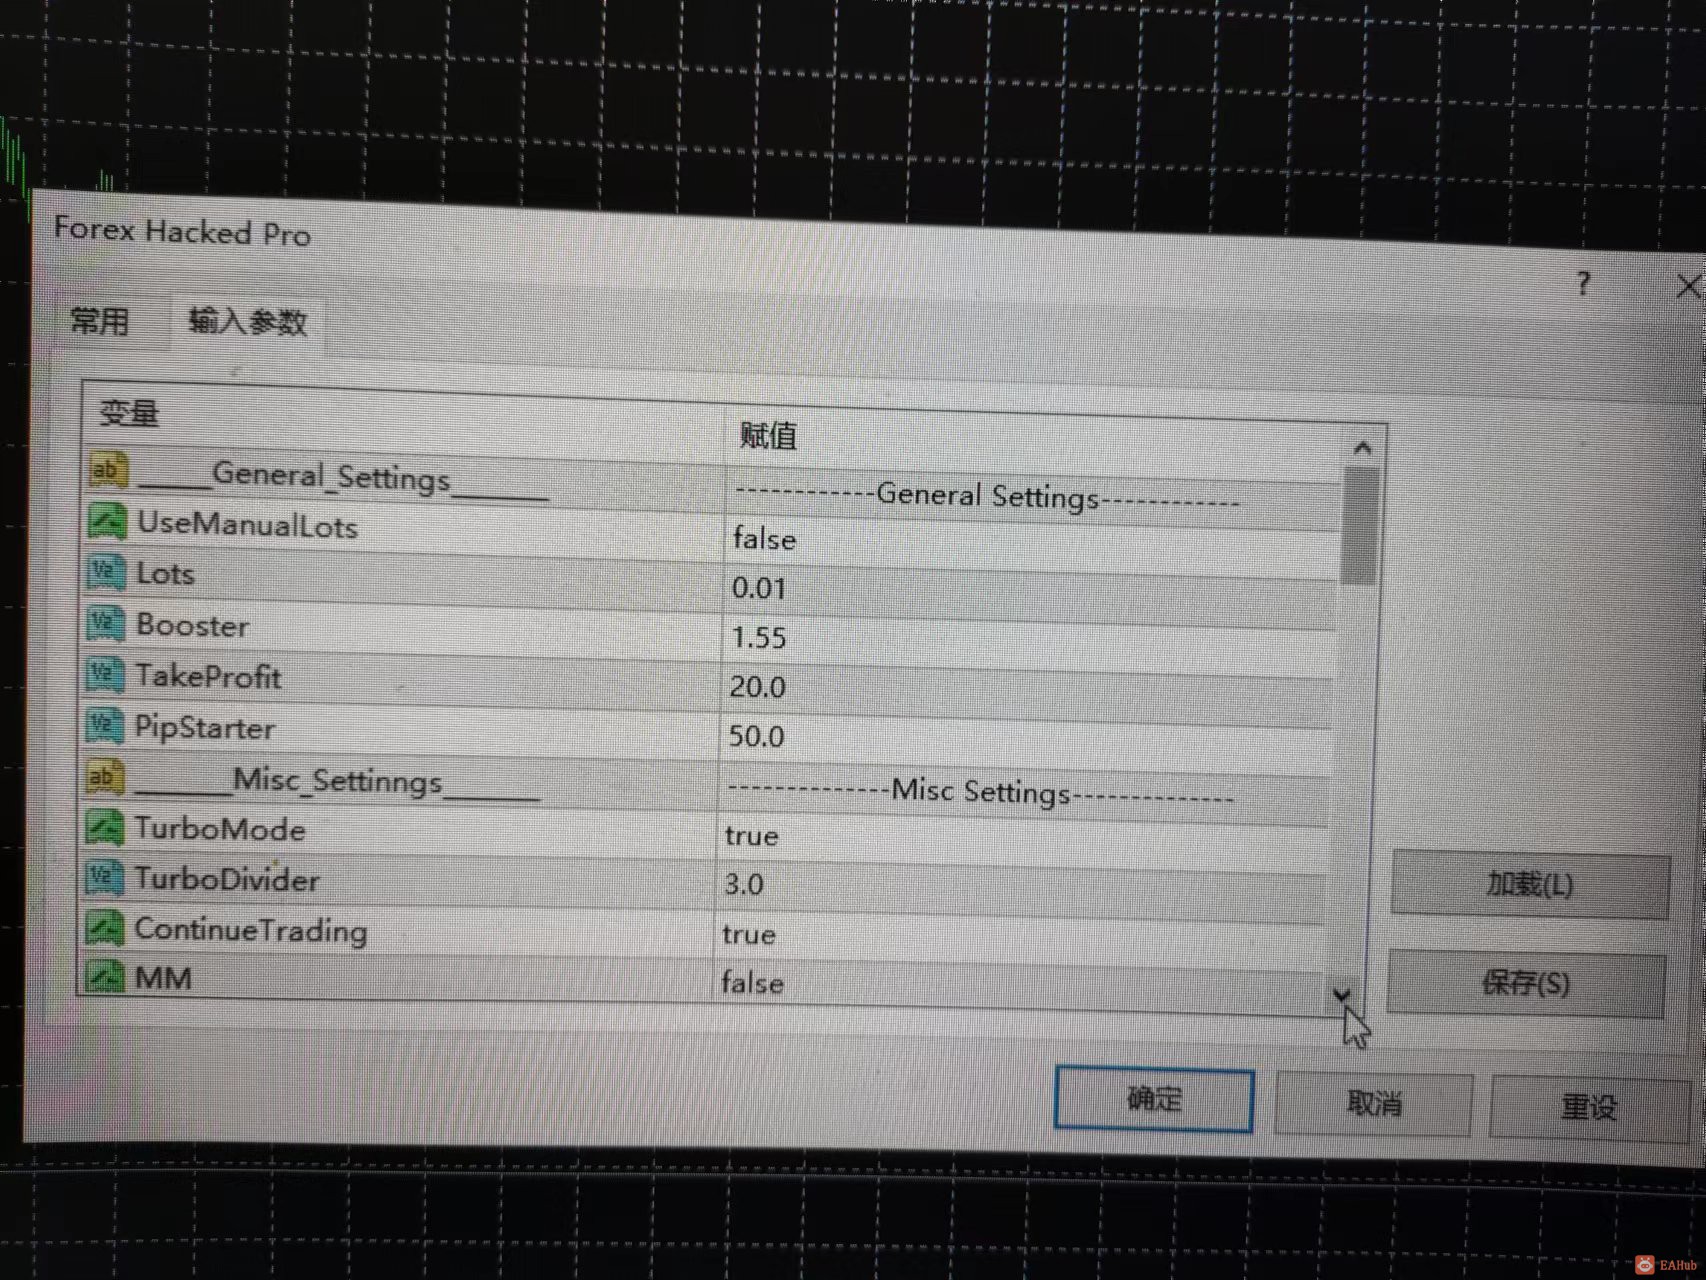Click the MM boolean variable icon

[104, 975]
